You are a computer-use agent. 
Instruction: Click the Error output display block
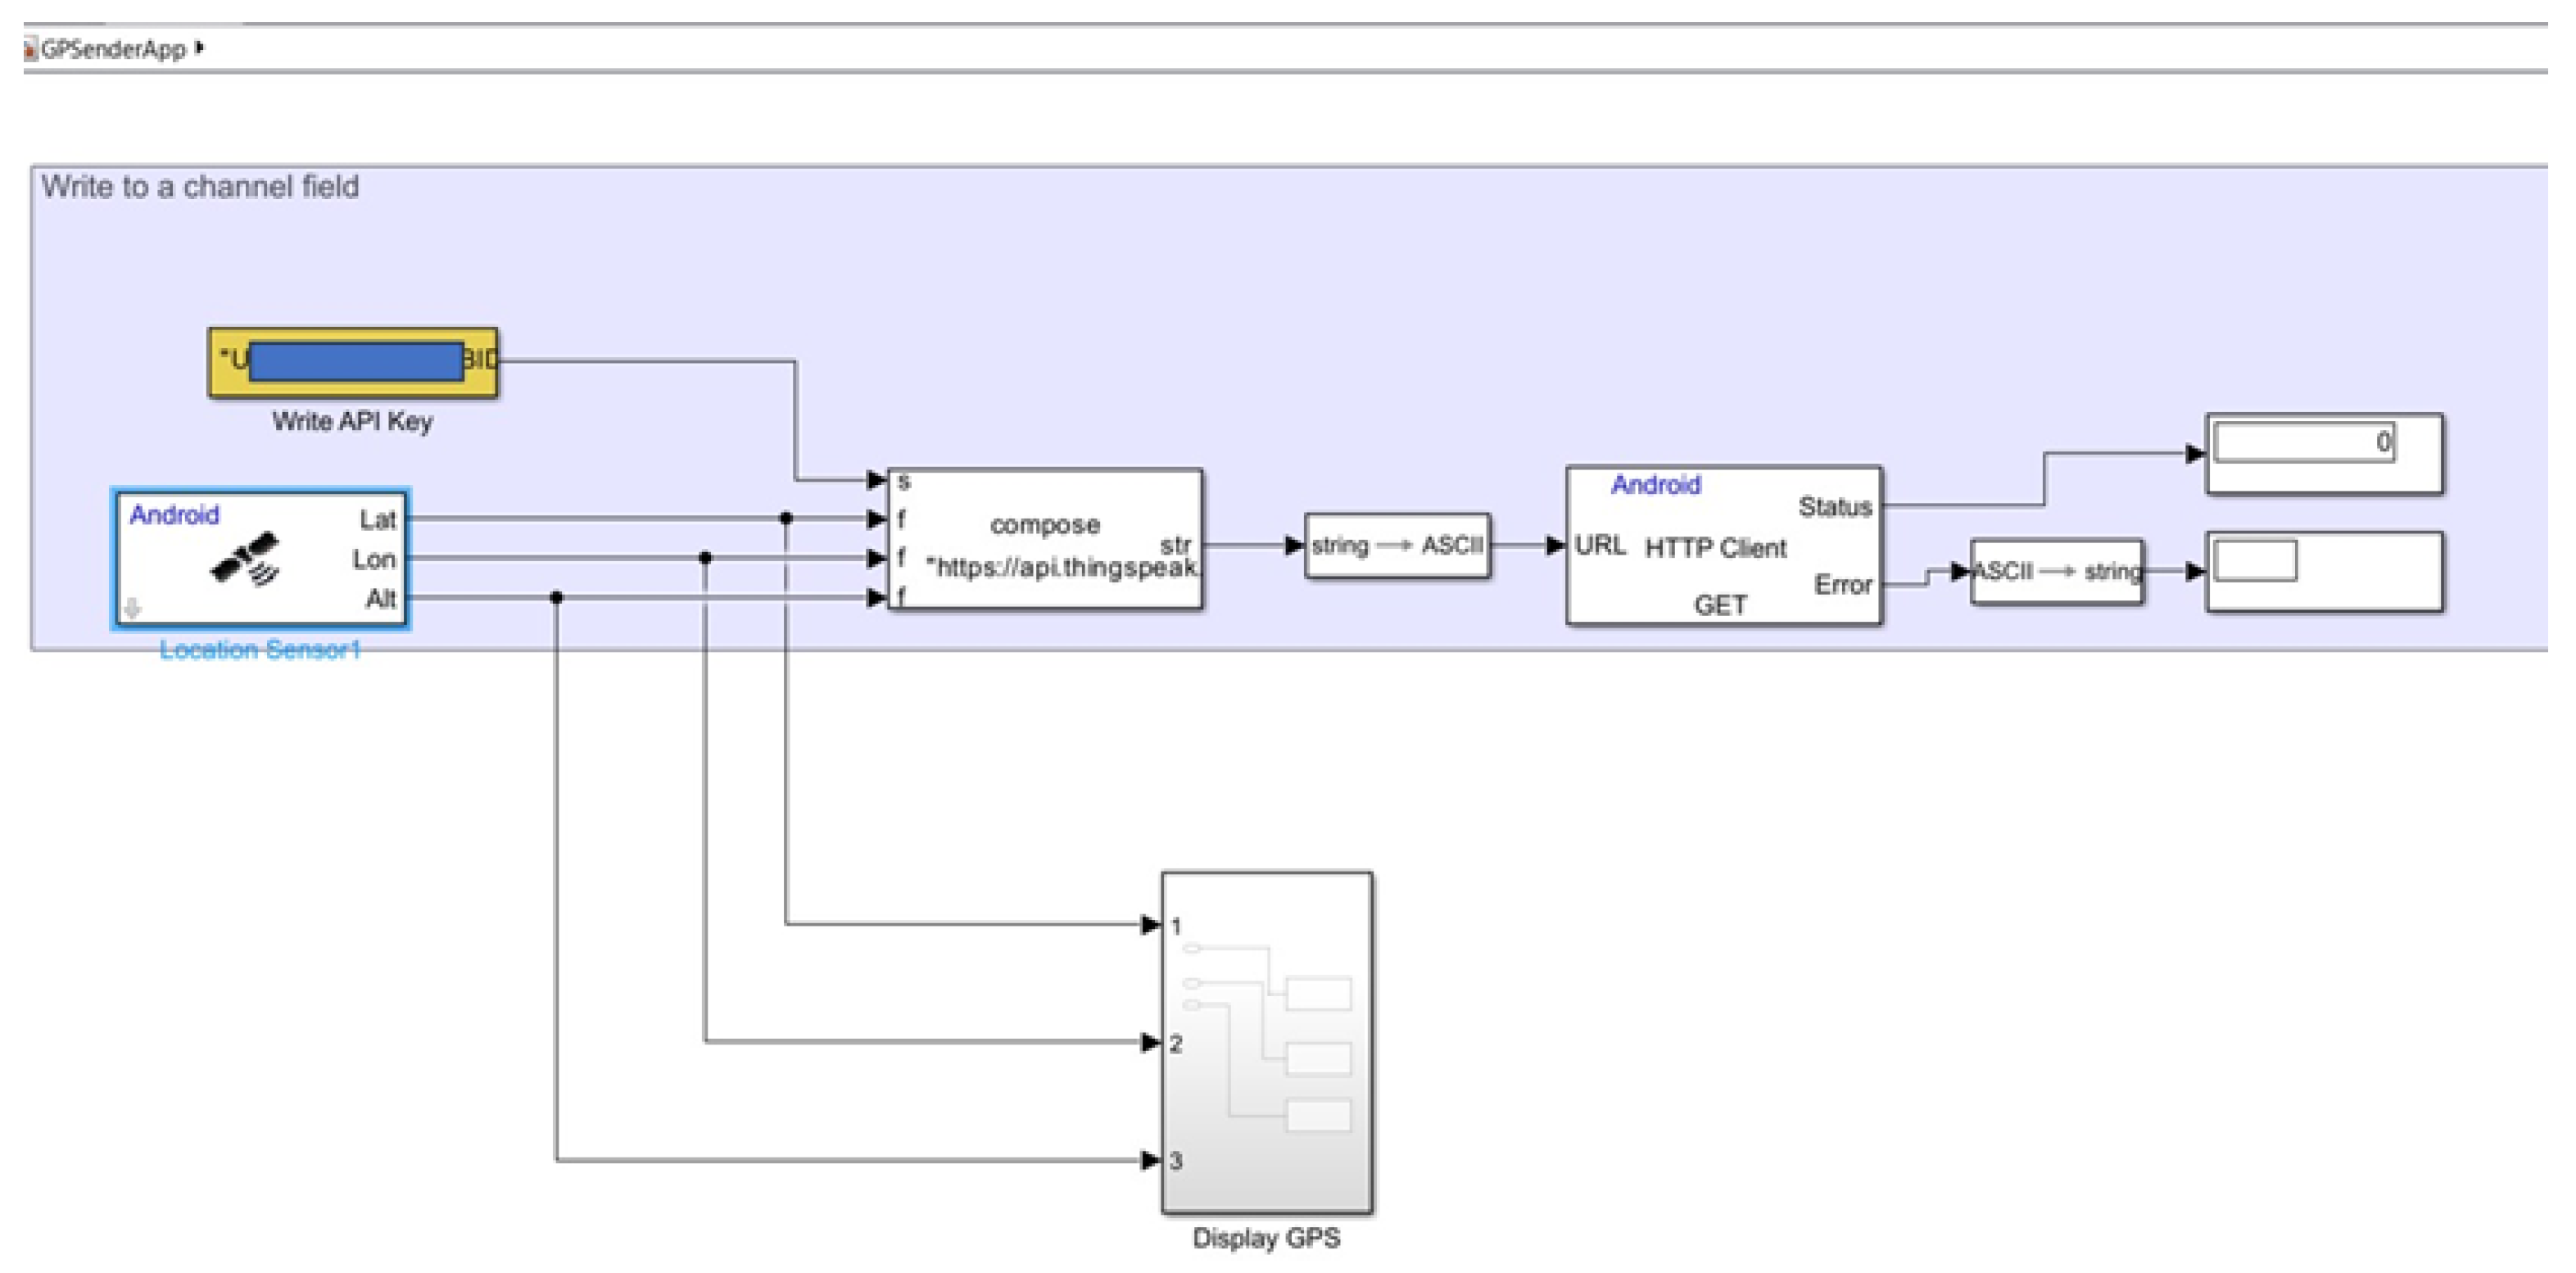(2323, 571)
